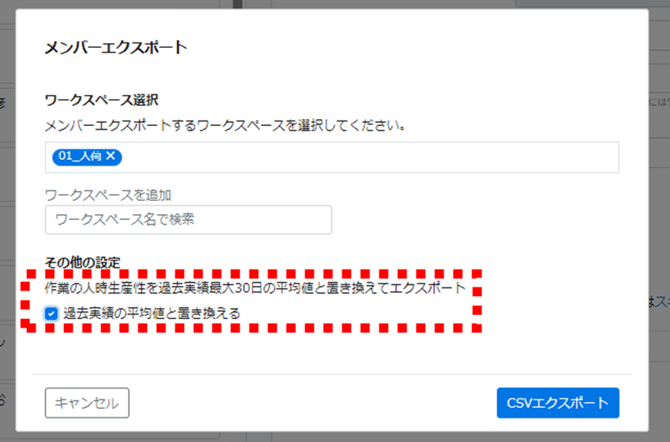Click the blue link behind dialog's right edge
The height and width of the screenshot is (442, 670).
(x=662, y=300)
